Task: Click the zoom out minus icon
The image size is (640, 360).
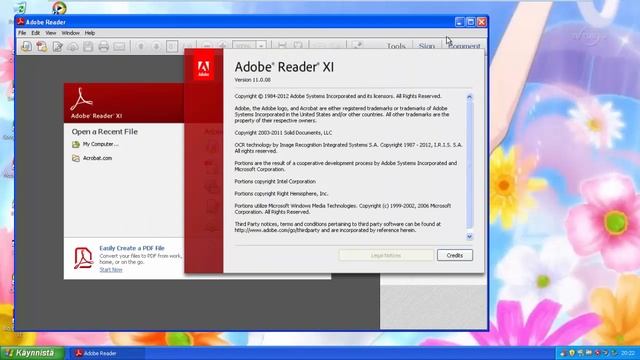Action: [207, 46]
